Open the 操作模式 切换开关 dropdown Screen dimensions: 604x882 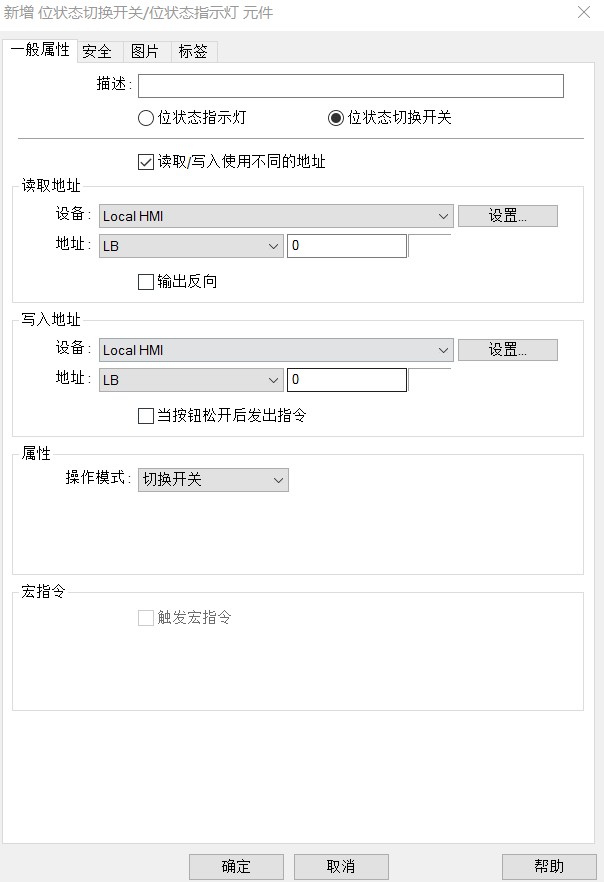[x=213, y=480]
